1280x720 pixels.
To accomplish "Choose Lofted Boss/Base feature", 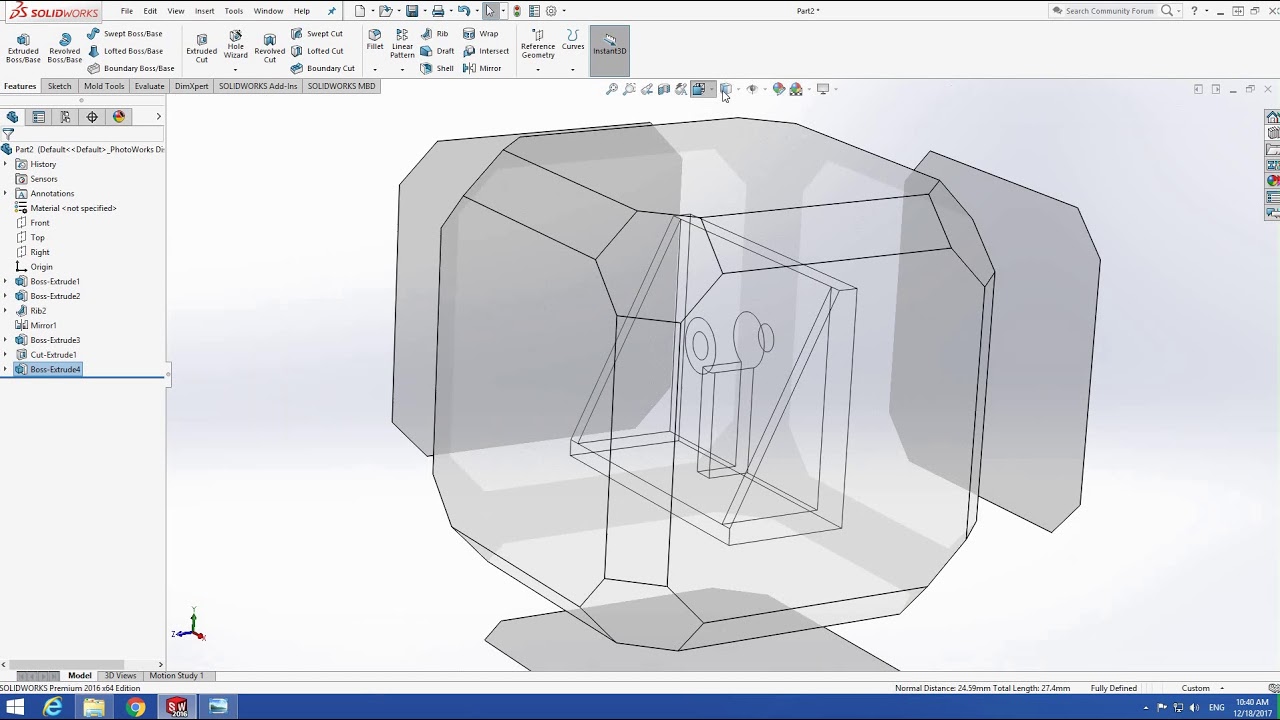I will coord(125,51).
